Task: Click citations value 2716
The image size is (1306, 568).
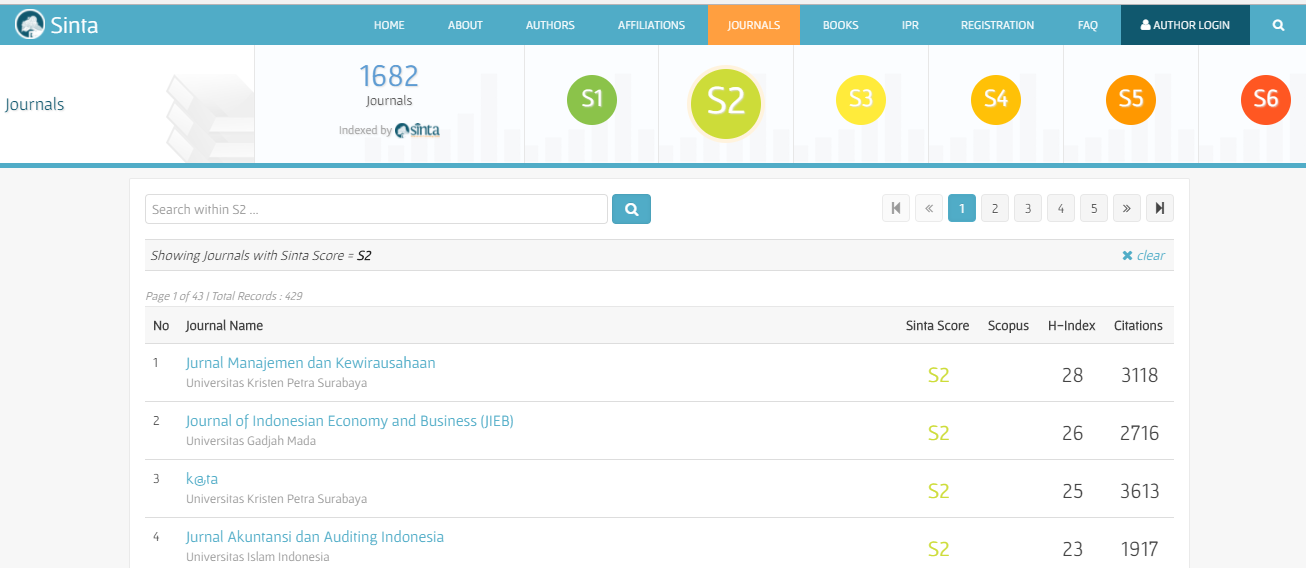Action: tap(1139, 433)
